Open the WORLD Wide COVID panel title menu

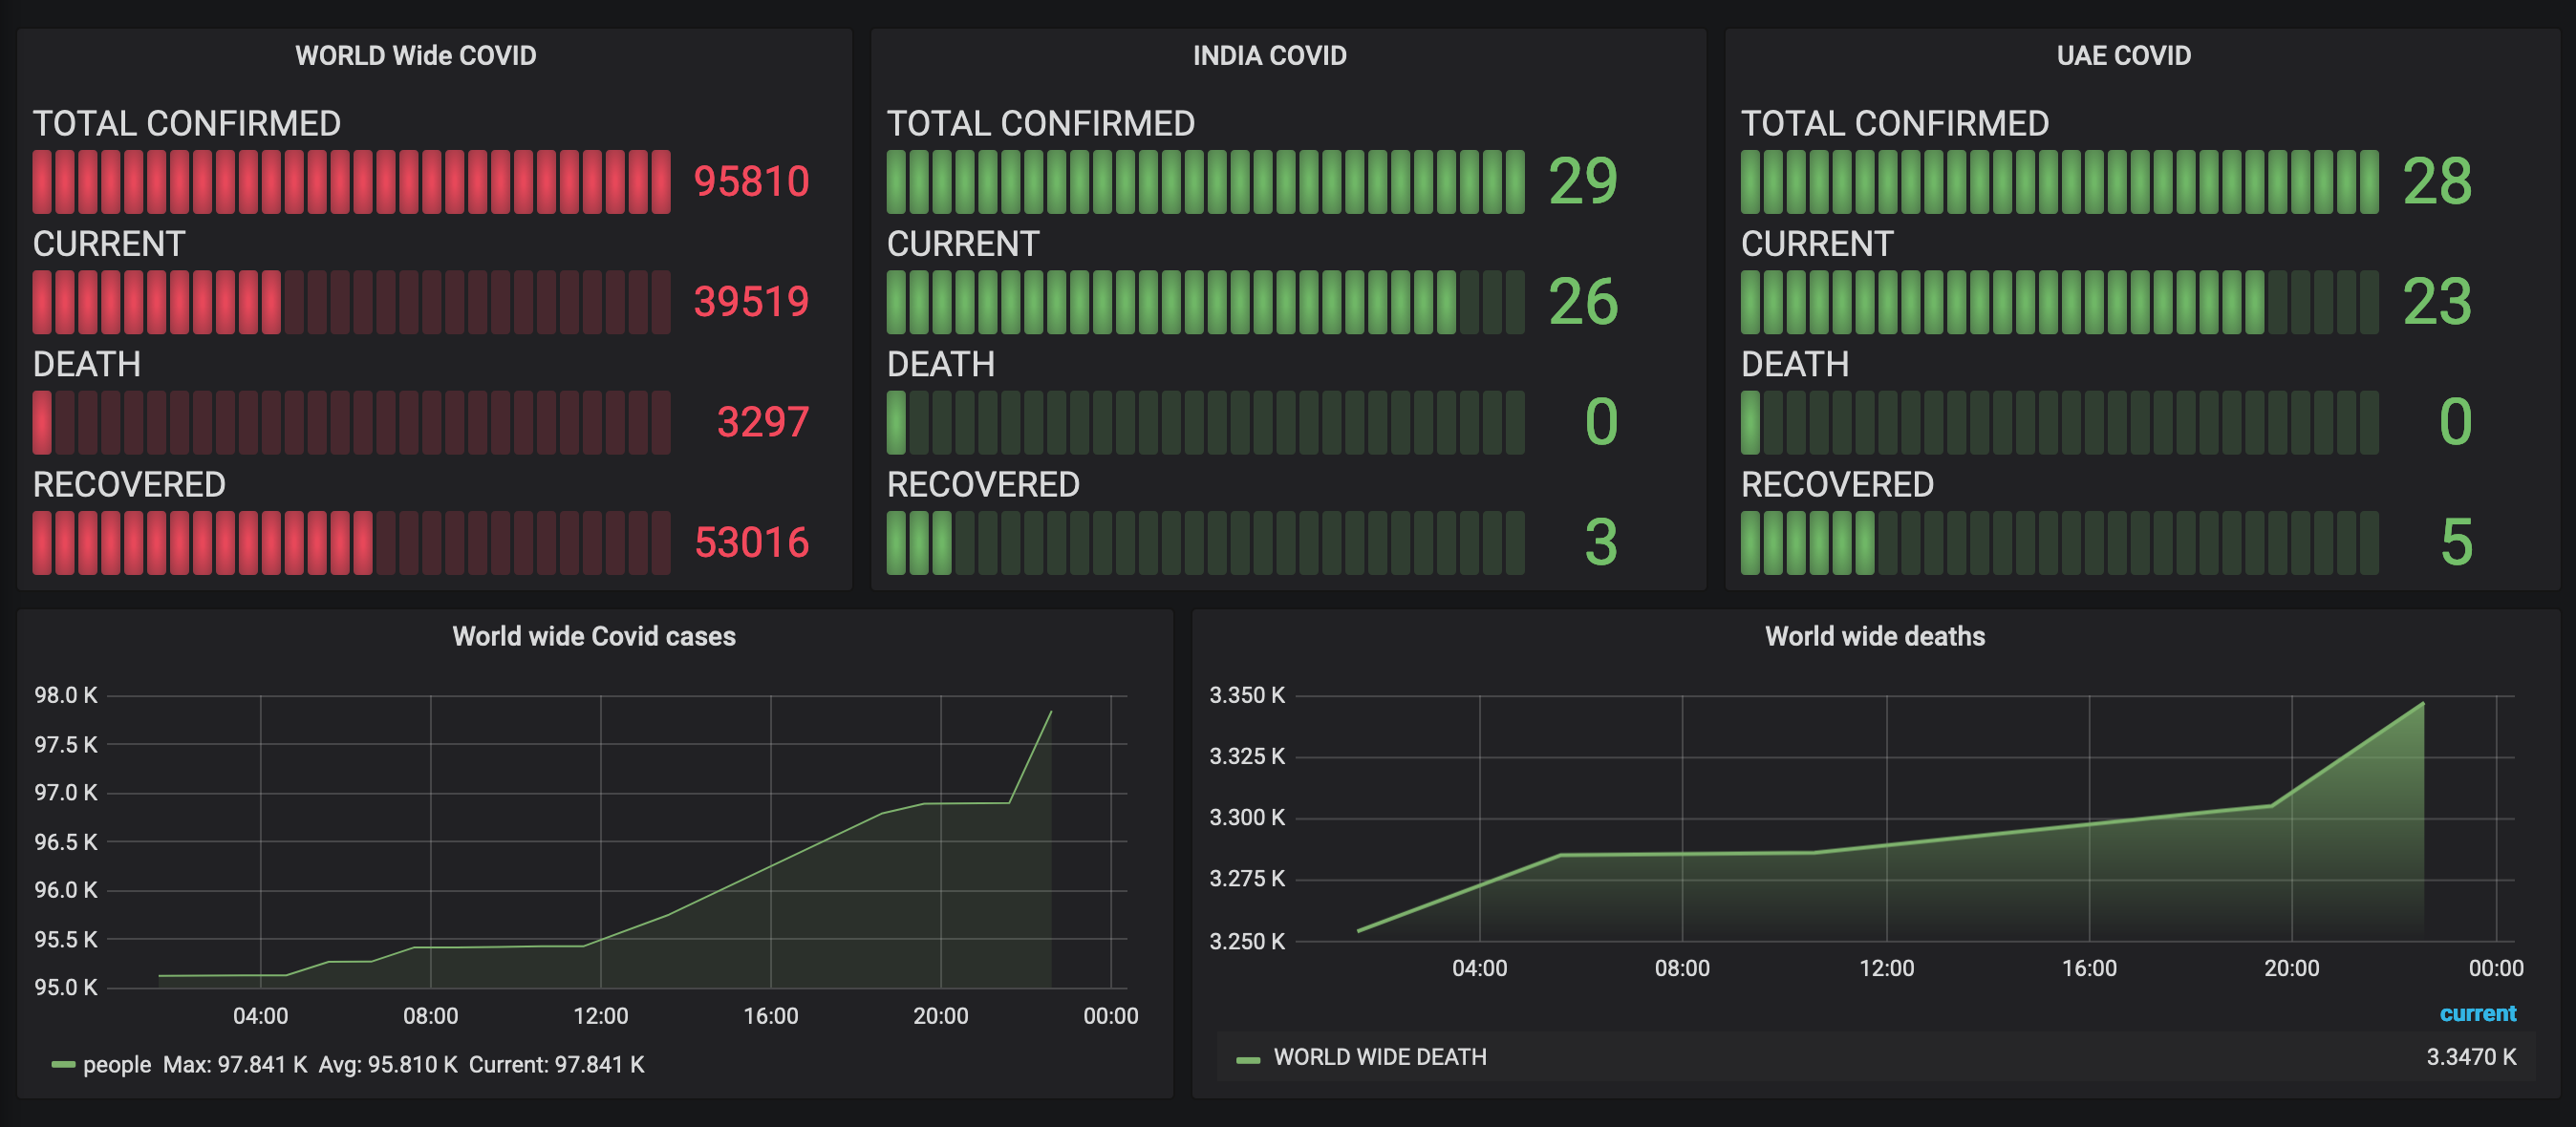(x=415, y=55)
